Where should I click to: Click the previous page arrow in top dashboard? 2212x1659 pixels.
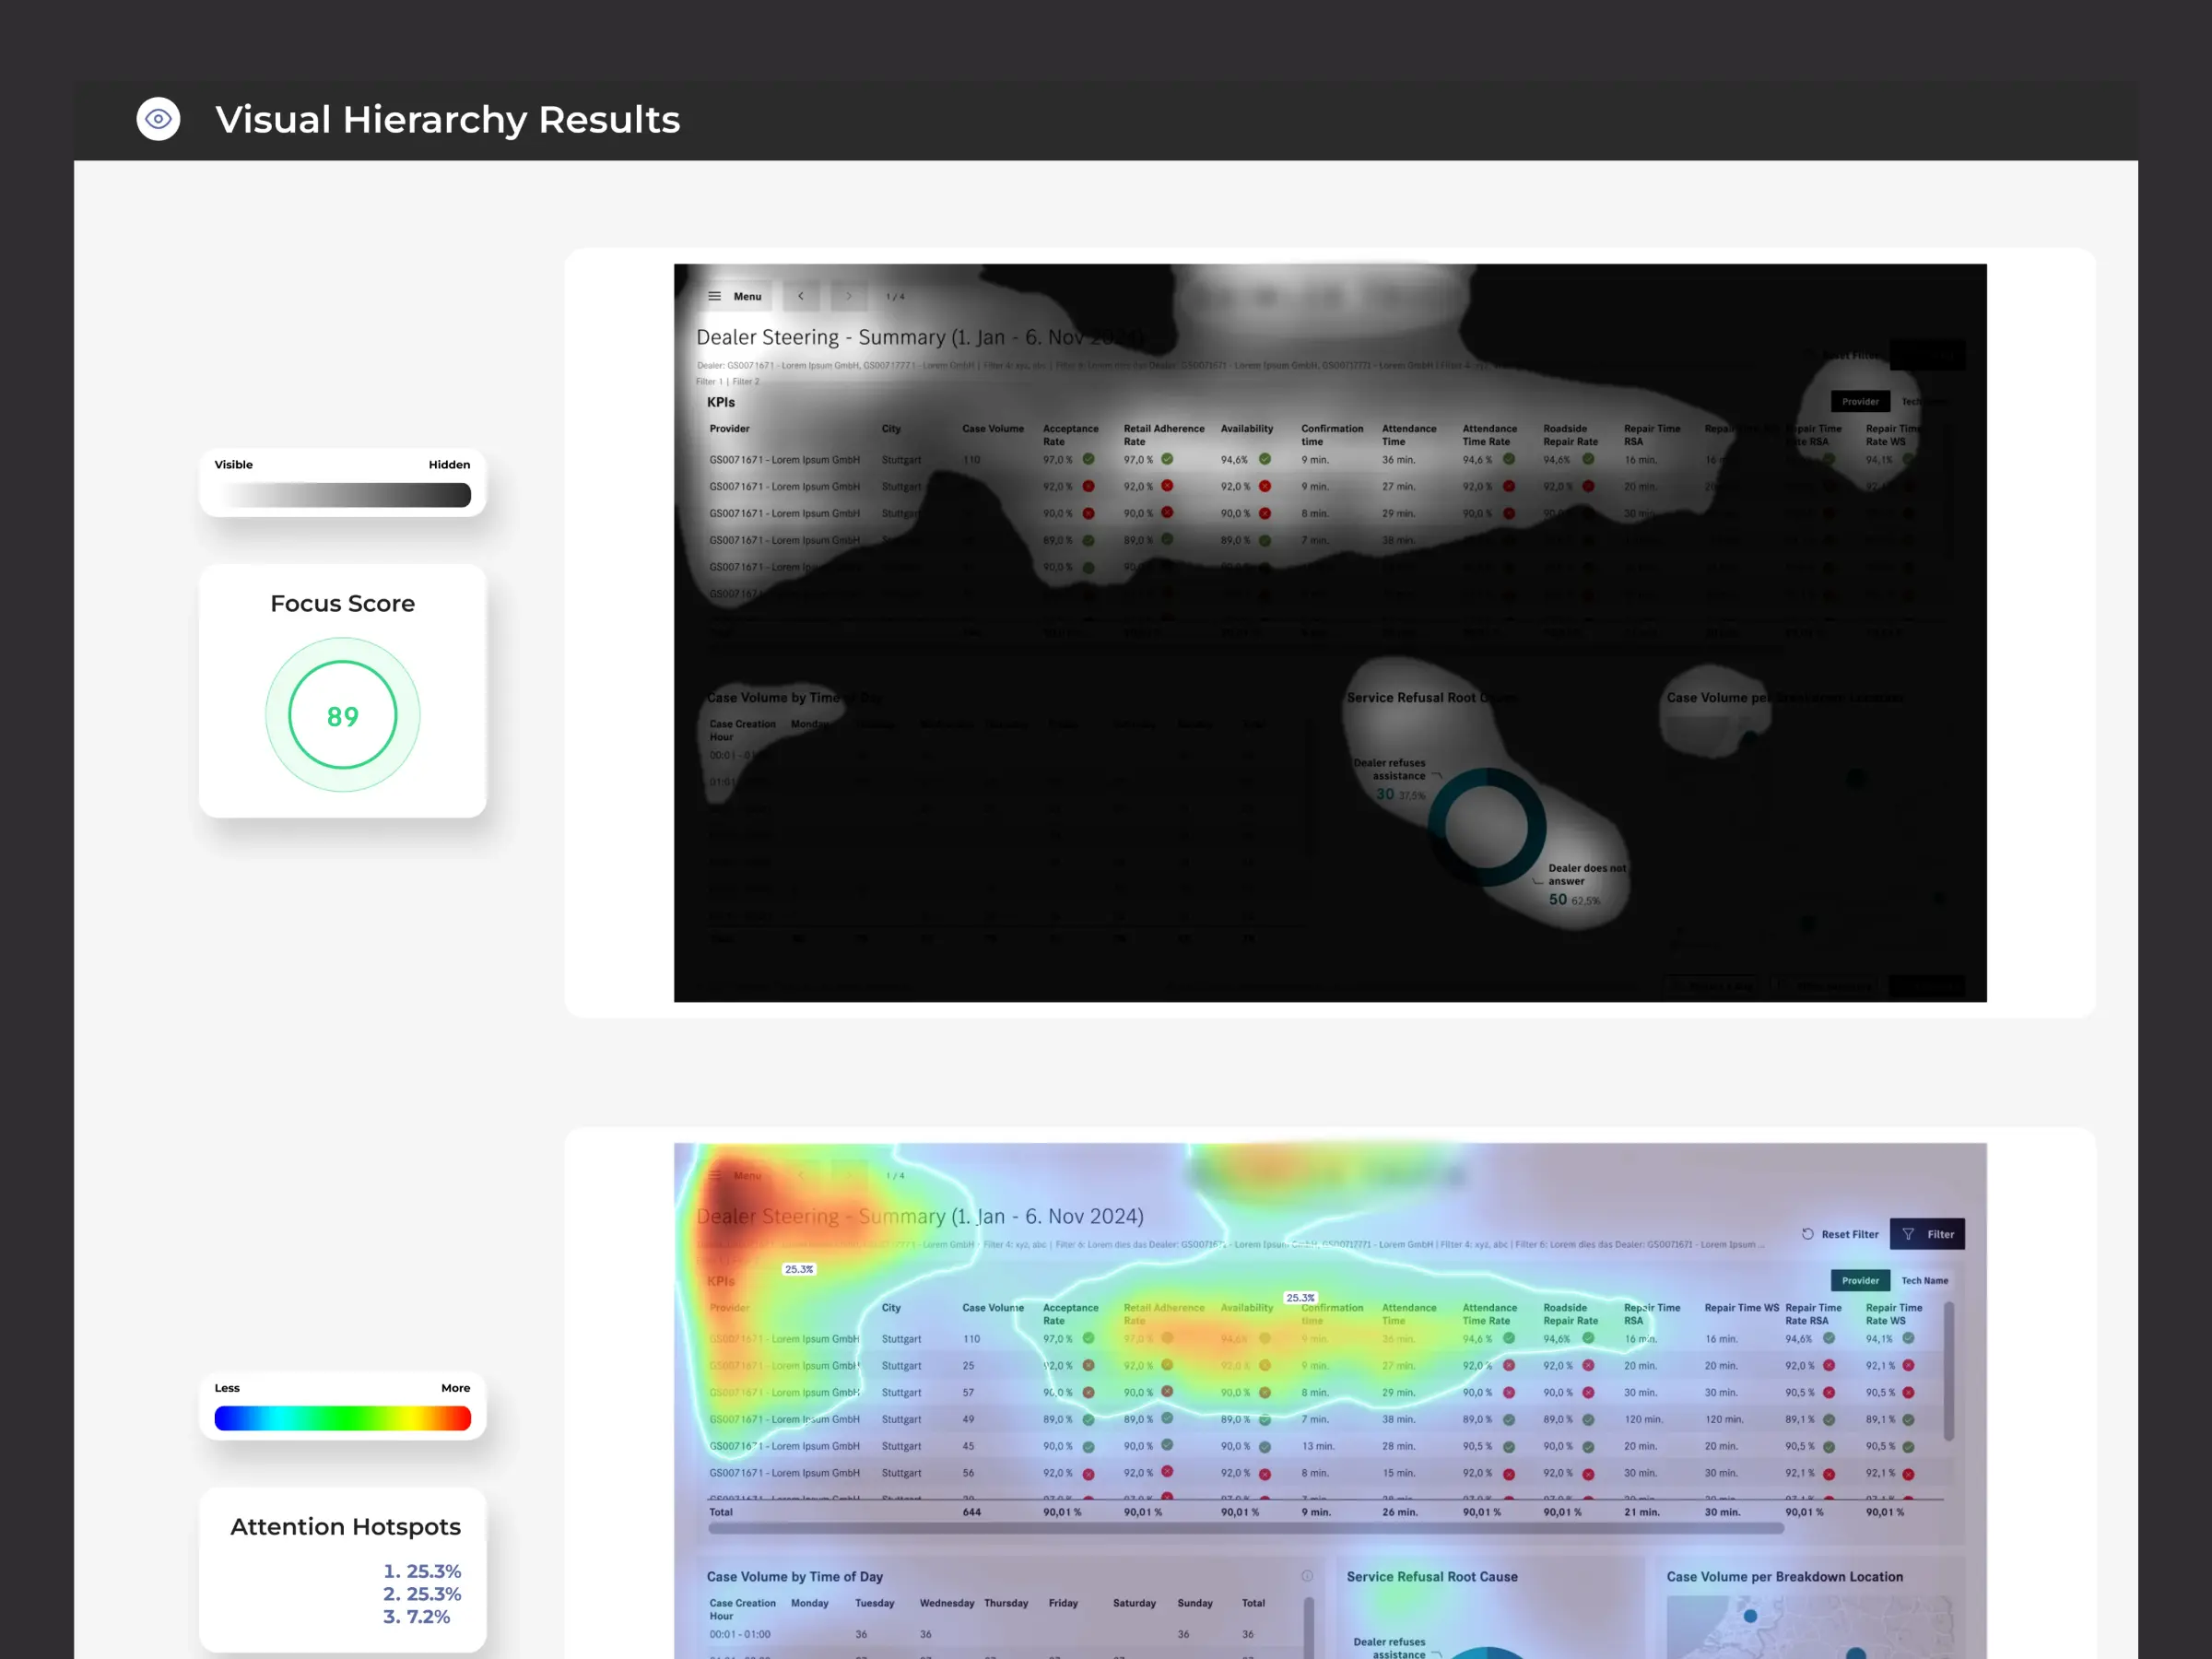tap(800, 296)
